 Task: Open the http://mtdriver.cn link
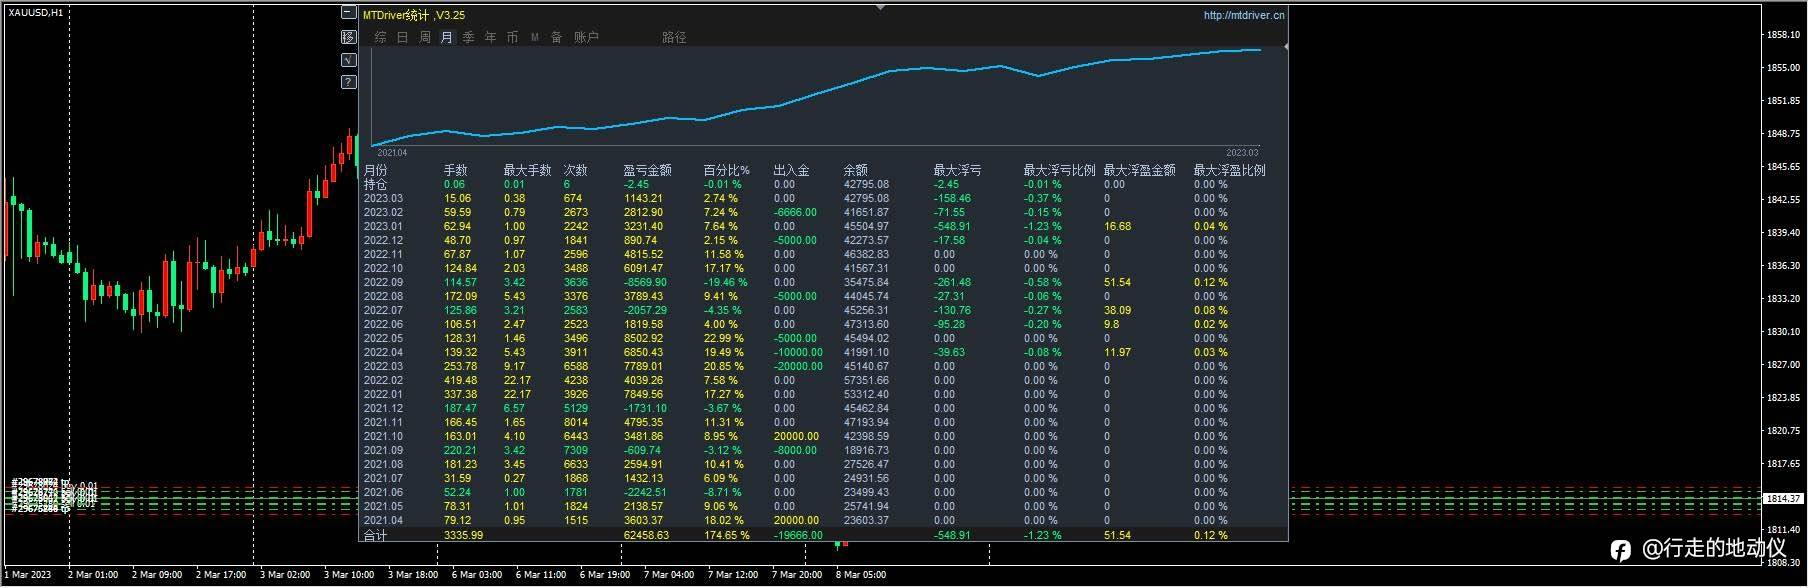pyautogui.click(x=1244, y=15)
